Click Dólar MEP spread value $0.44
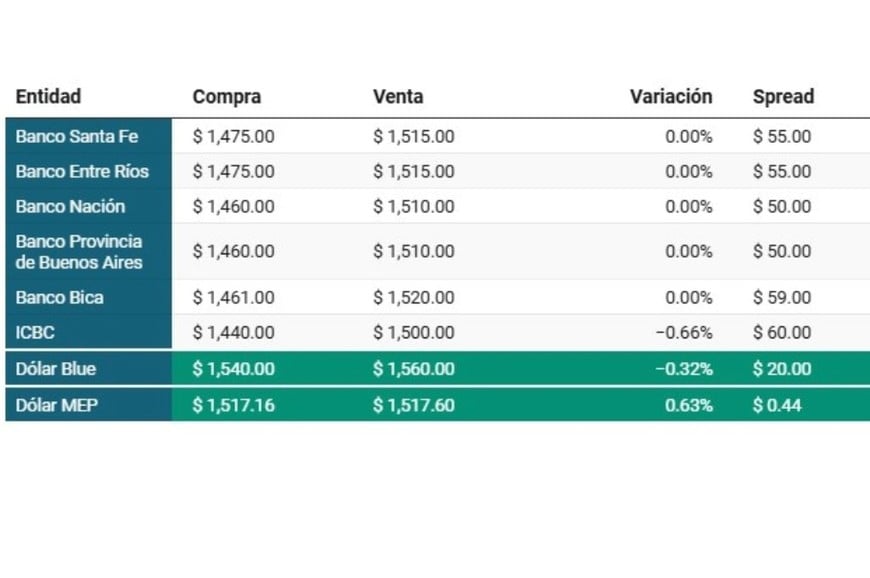 (777, 405)
